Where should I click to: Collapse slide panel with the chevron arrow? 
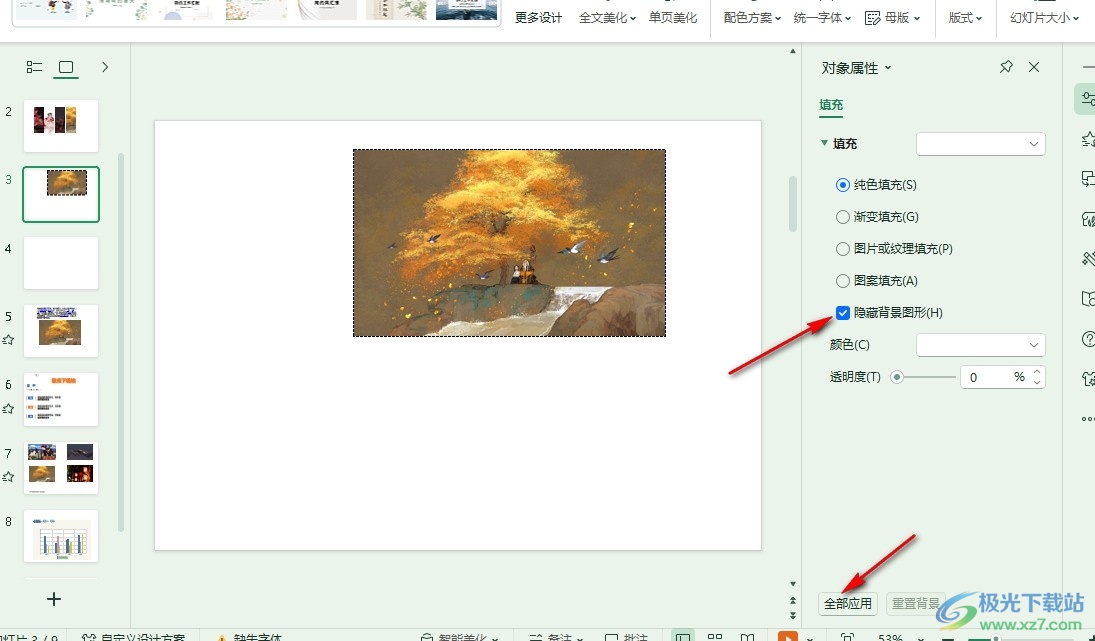coord(105,67)
